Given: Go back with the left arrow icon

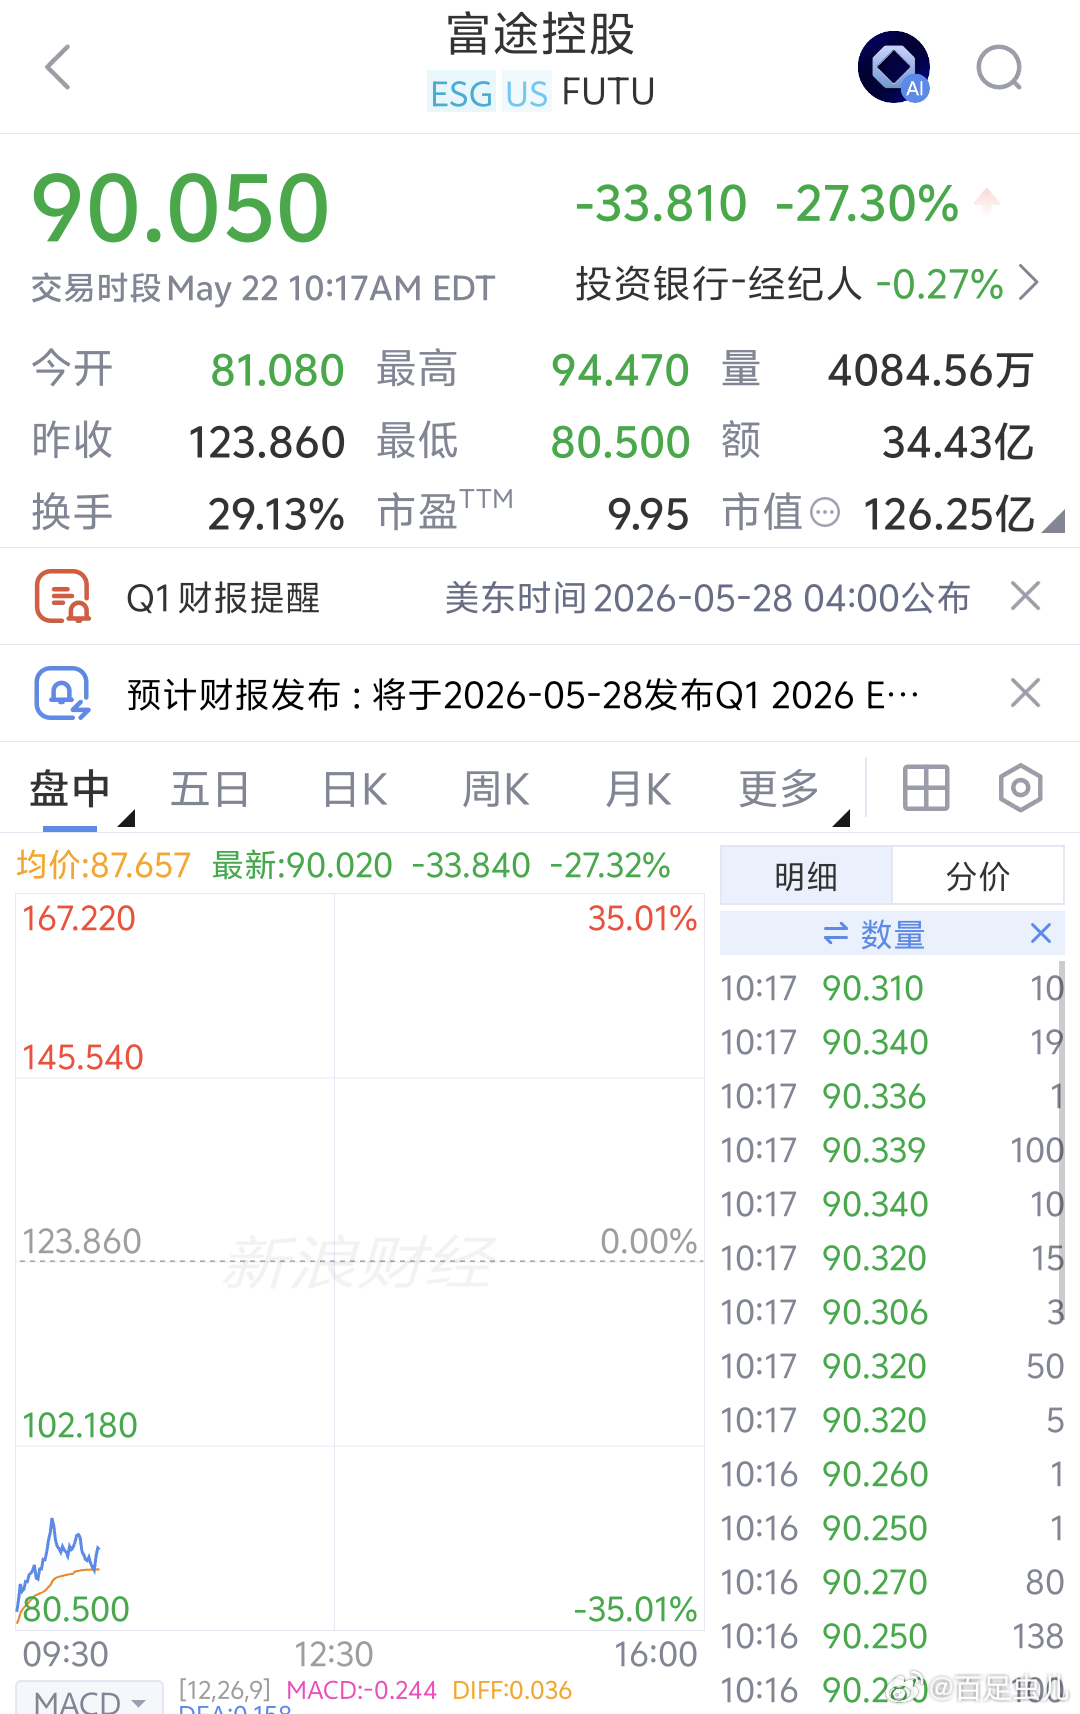Looking at the screenshot, I should 58,67.
